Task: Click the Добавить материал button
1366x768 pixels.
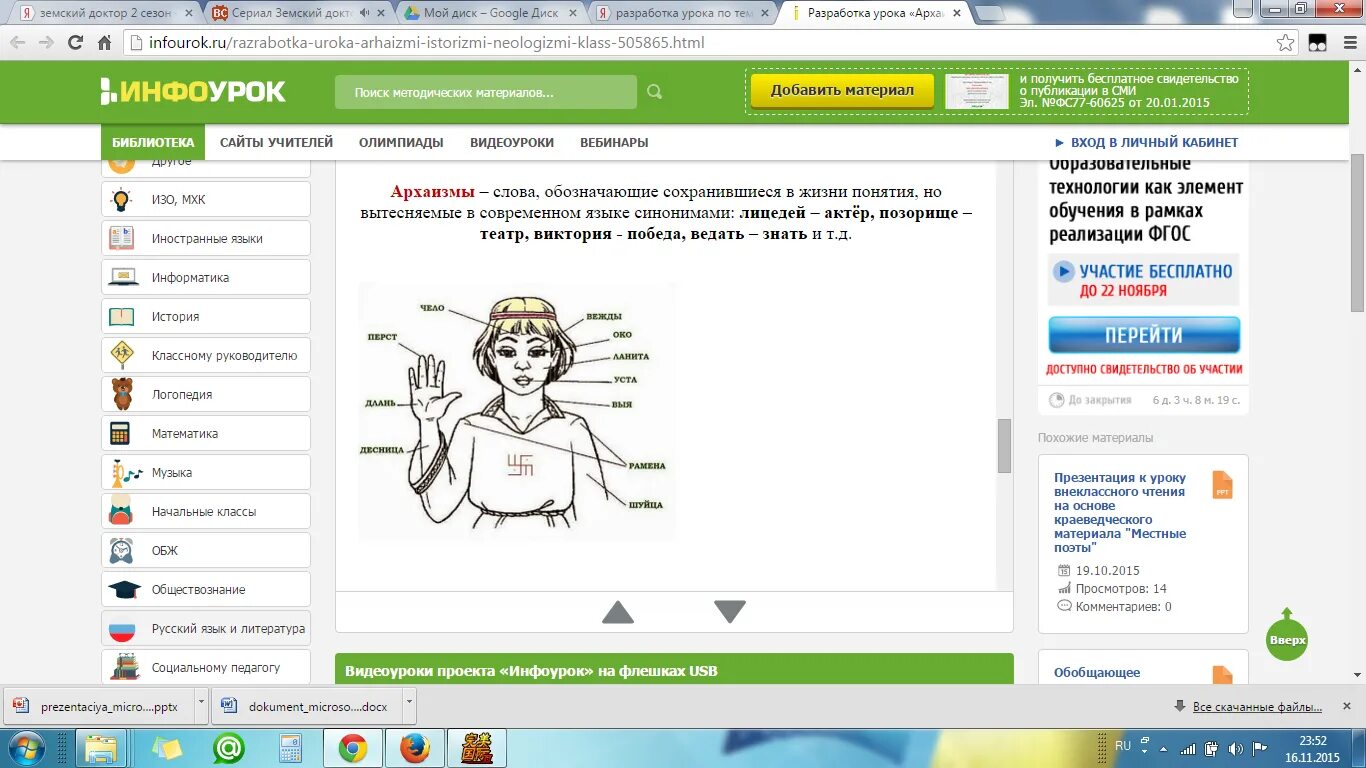Action: click(x=842, y=90)
